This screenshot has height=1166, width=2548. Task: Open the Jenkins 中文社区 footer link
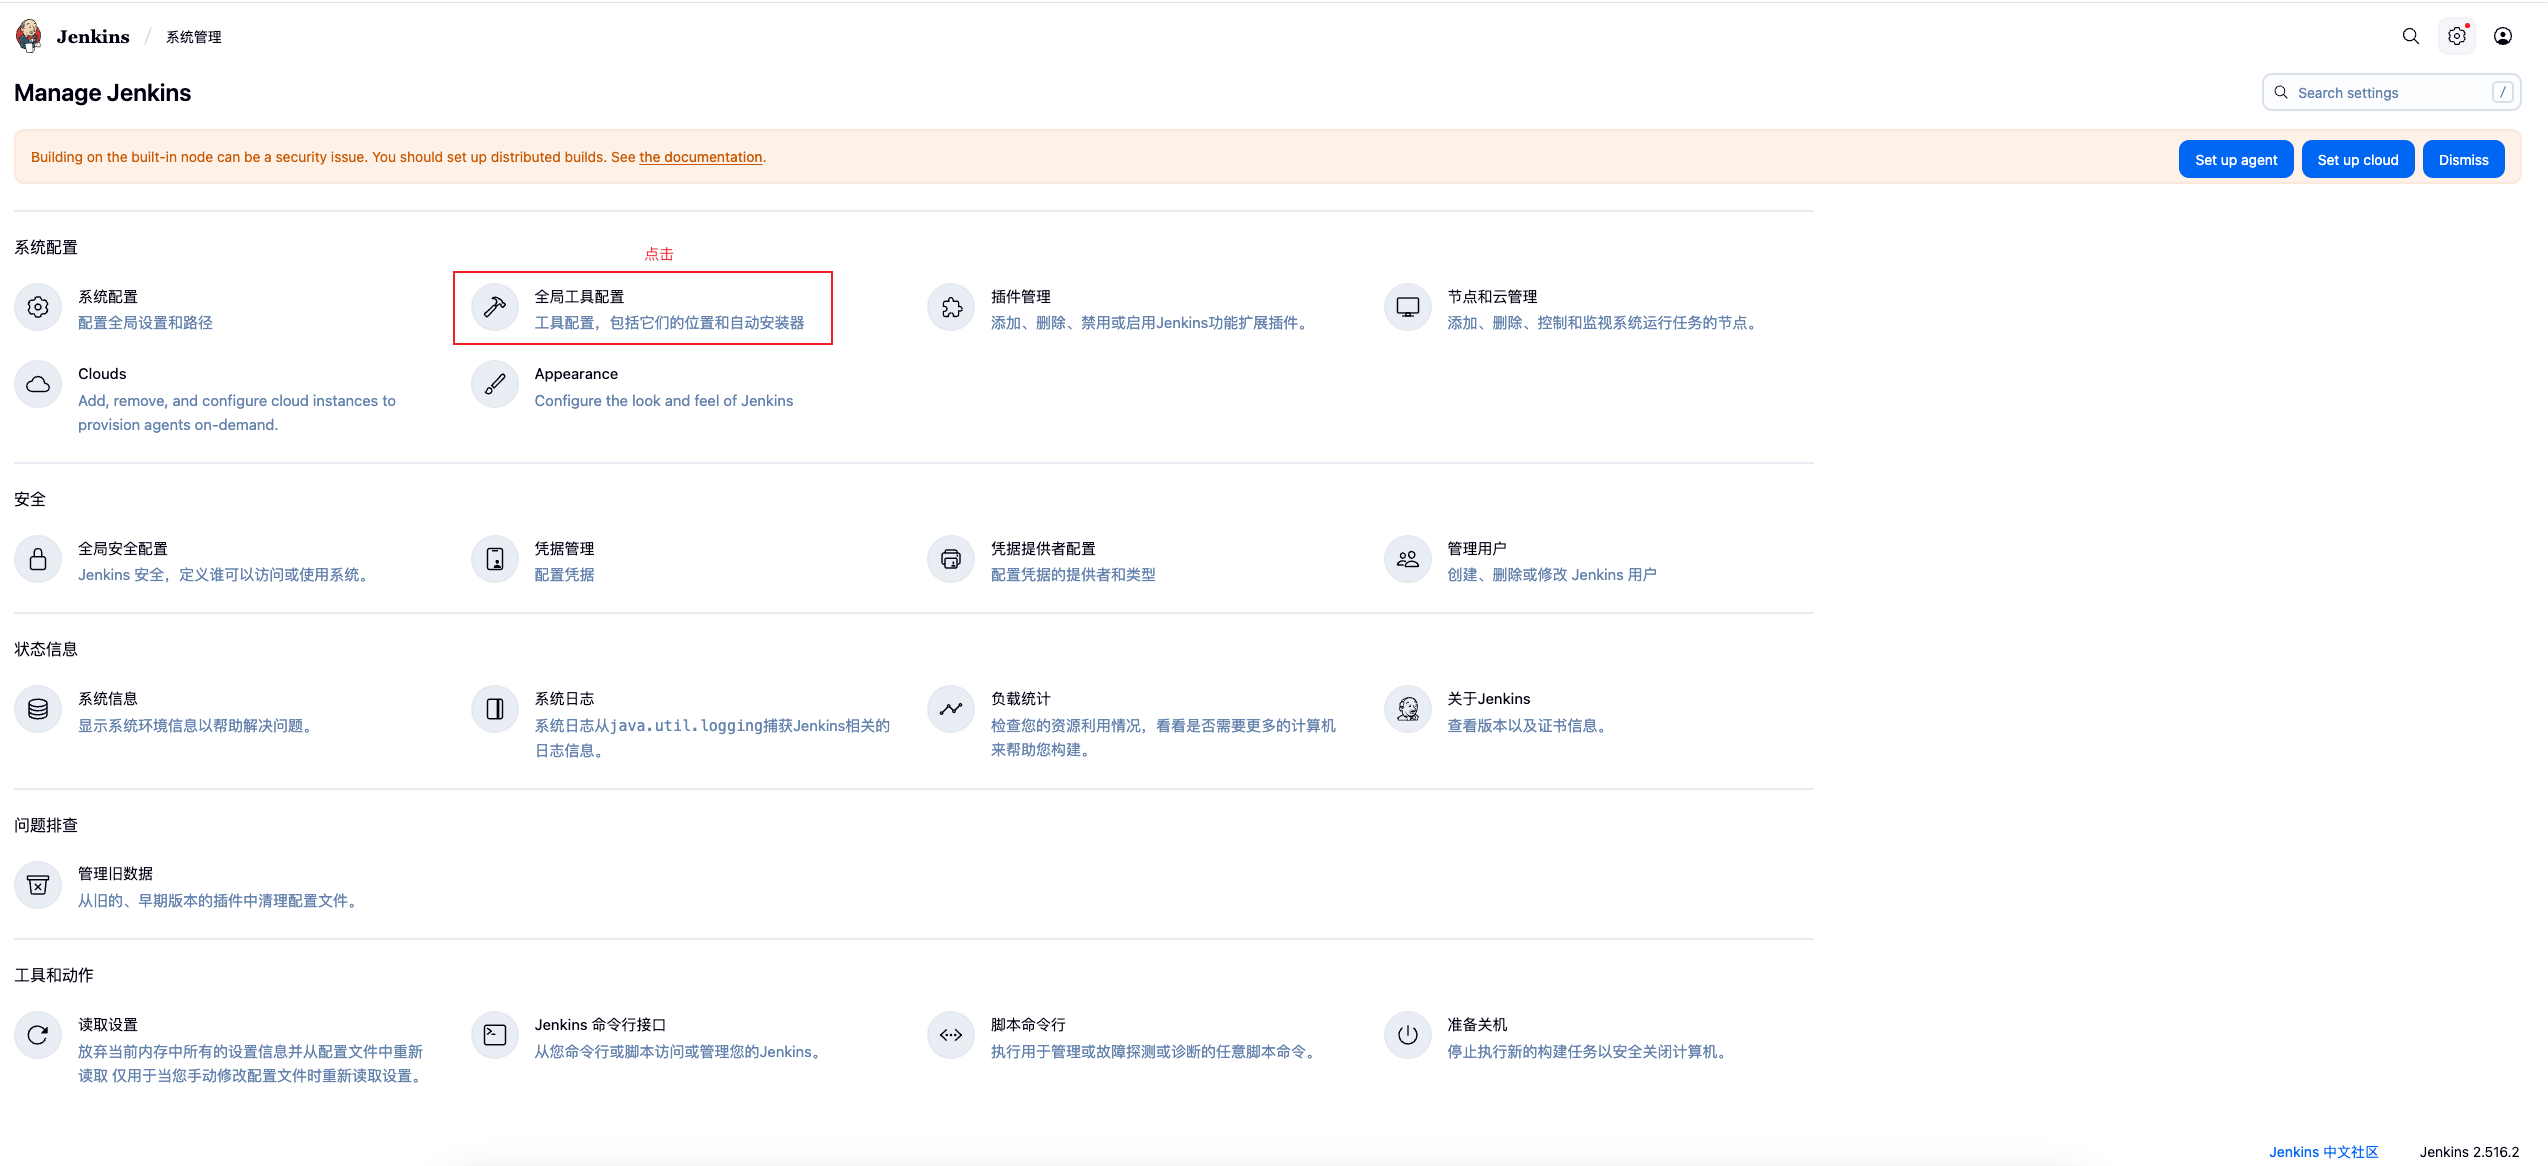point(2323,1152)
